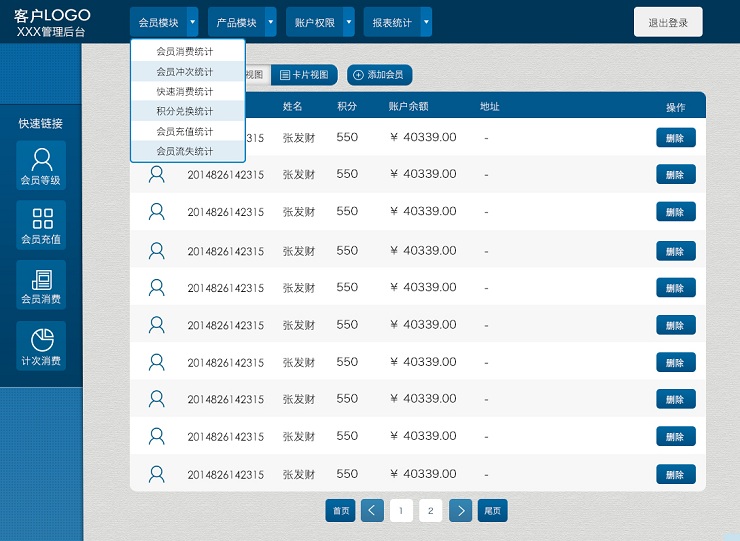Select 积分兑换统计 menu entry
This screenshot has width=740, height=541.
[185, 111]
